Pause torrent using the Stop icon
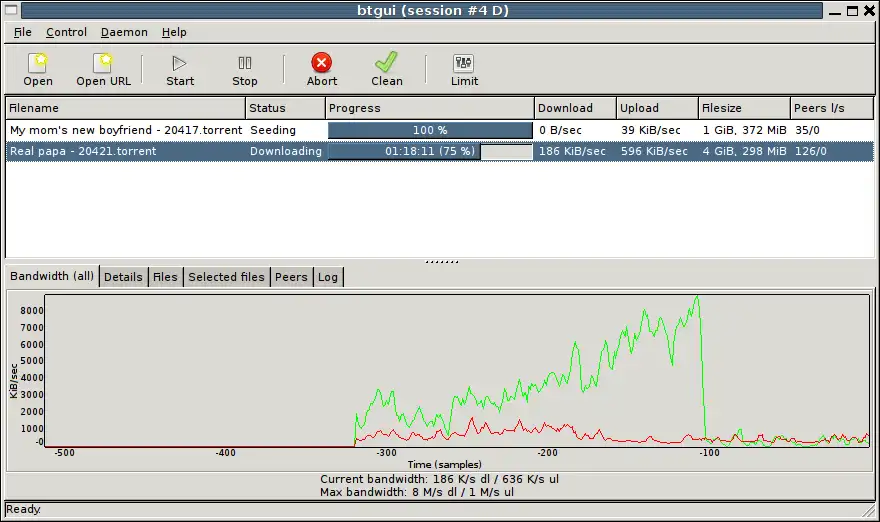 [x=245, y=63]
